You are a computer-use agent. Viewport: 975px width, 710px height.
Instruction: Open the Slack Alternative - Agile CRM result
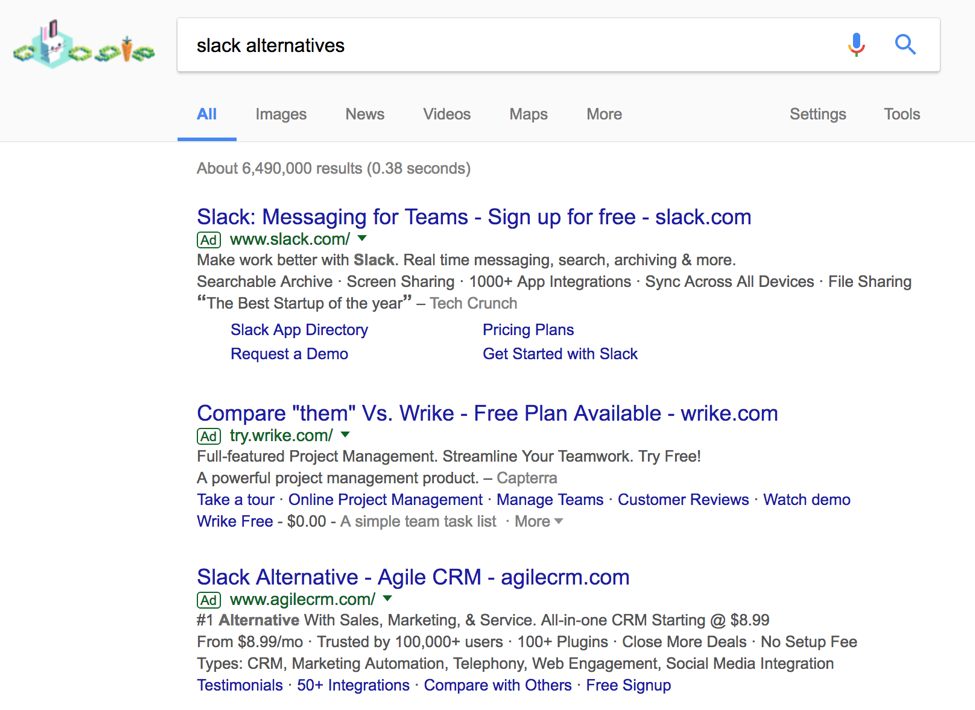tap(413, 577)
